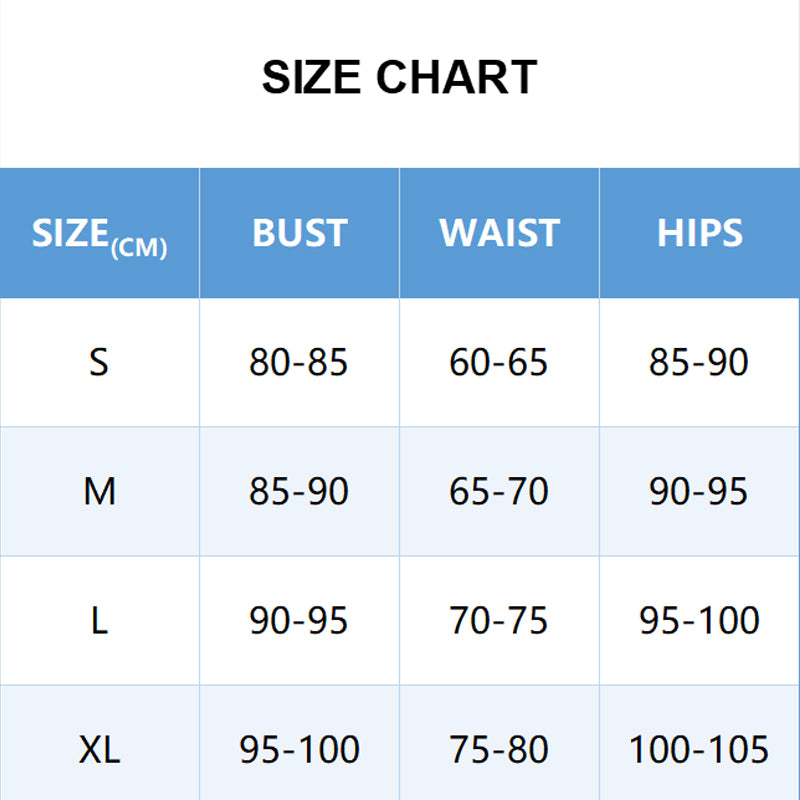The image size is (800, 800).
Task: Select bust value 85-90 for size M
Action: 299,491
